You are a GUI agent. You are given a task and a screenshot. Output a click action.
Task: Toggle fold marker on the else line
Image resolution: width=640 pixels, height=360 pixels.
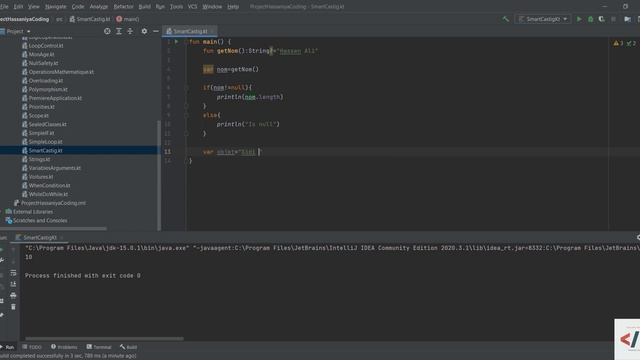pos(186,115)
